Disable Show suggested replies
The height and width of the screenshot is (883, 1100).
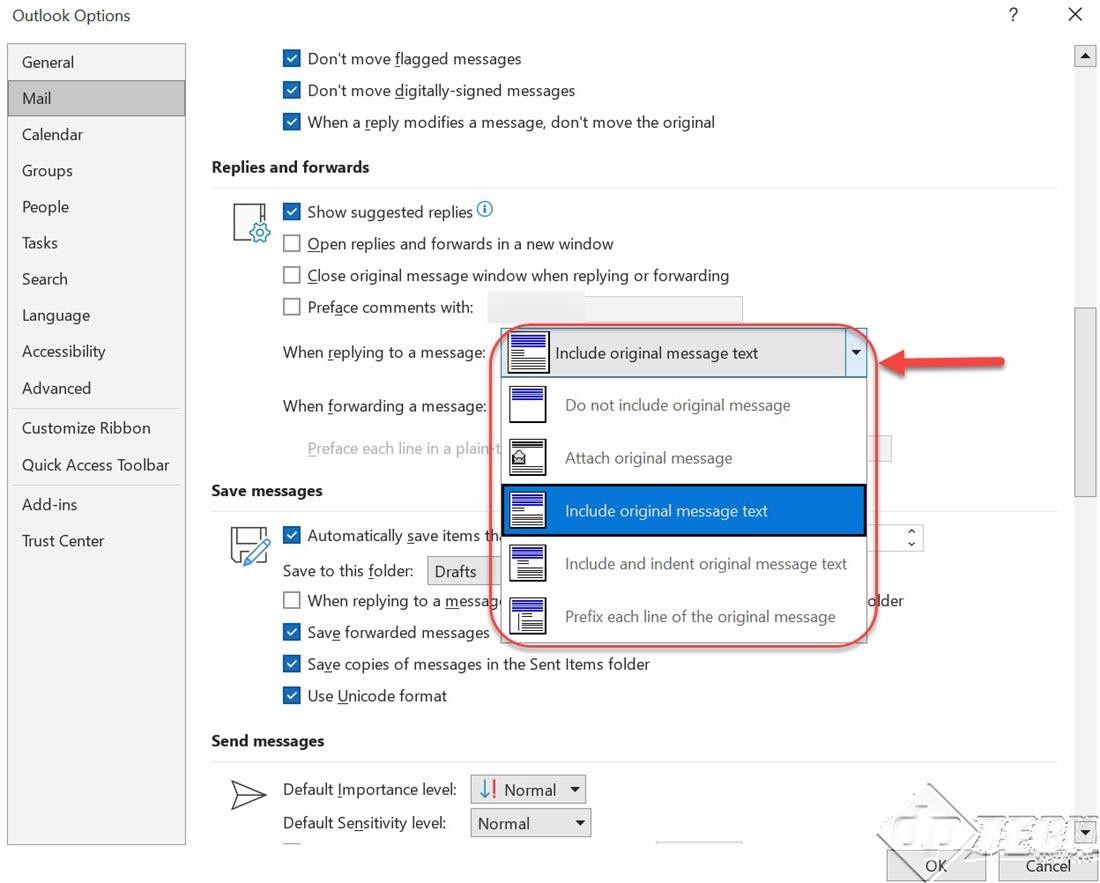click(292, 211)
